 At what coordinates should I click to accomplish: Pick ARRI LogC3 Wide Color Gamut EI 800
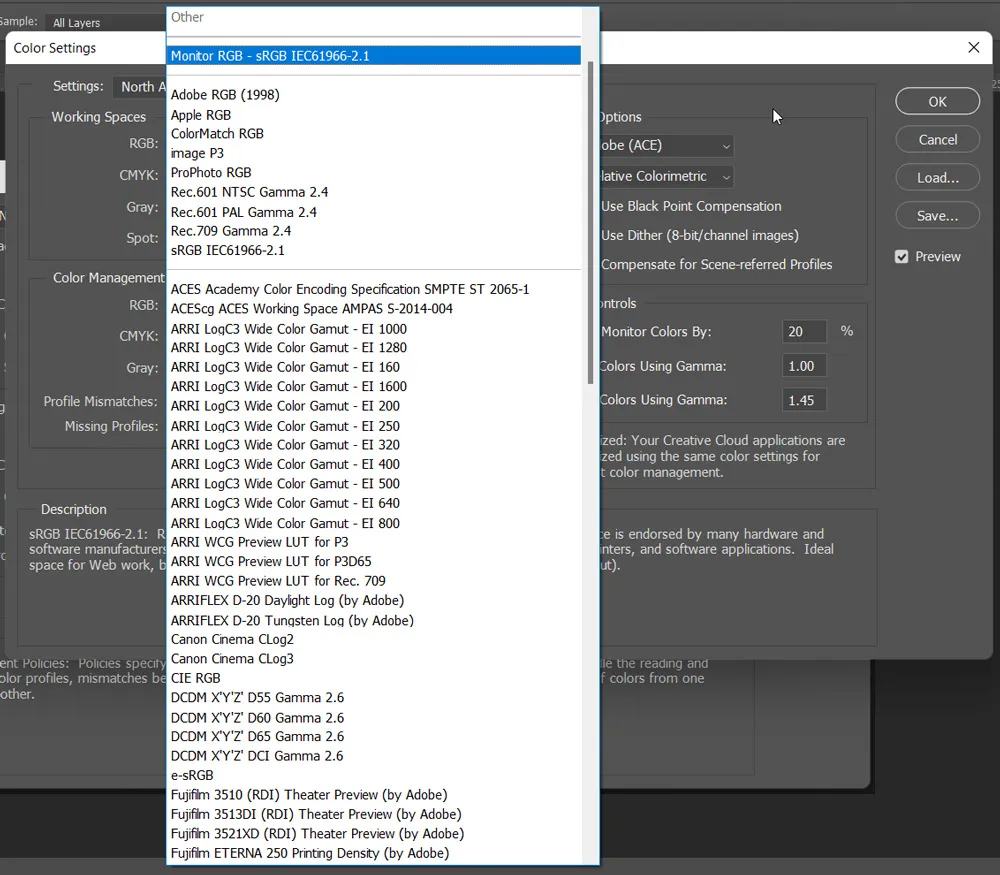coord(285,523)
